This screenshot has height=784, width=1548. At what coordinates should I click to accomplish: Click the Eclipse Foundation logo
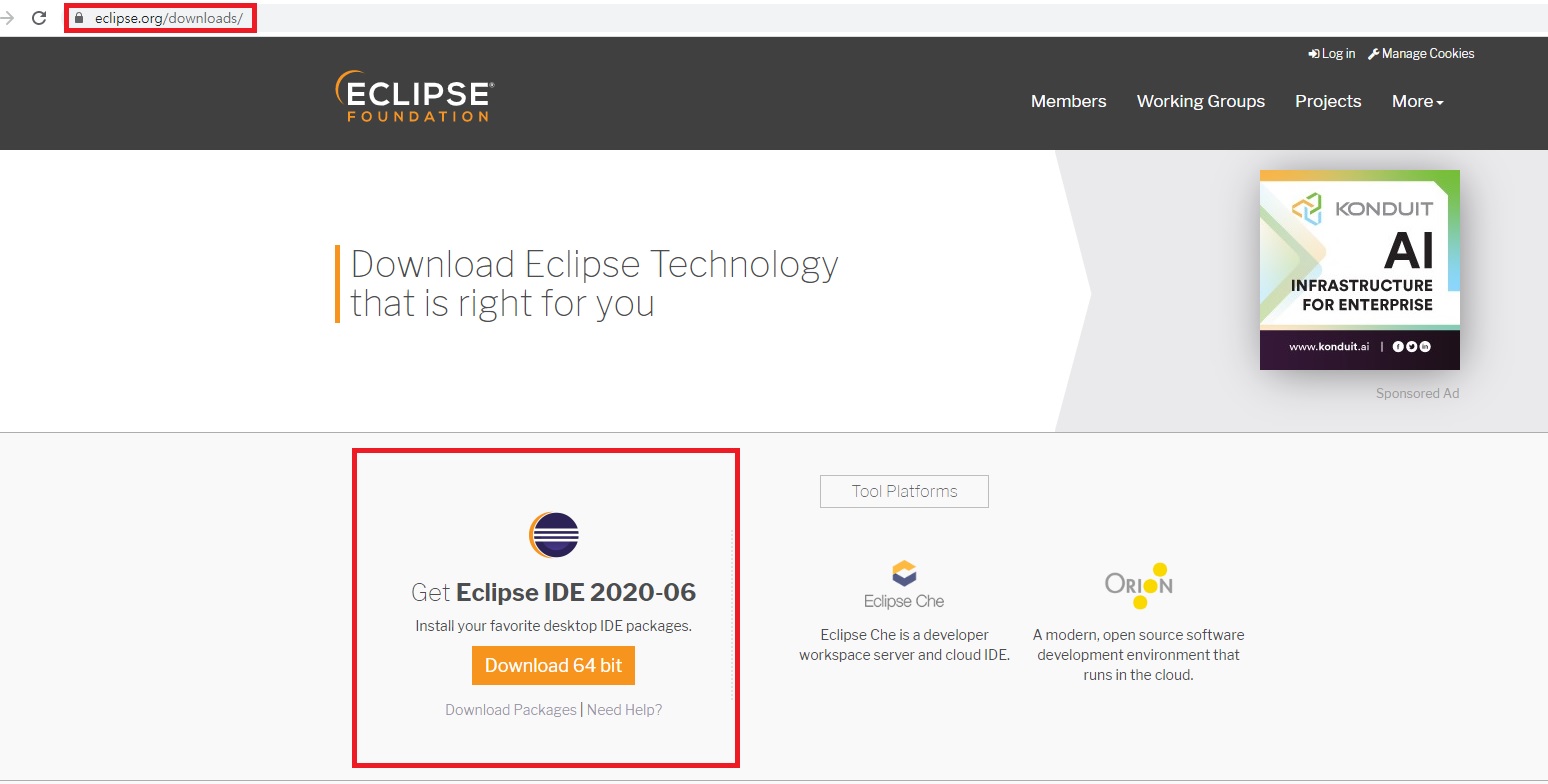(414, 96)
